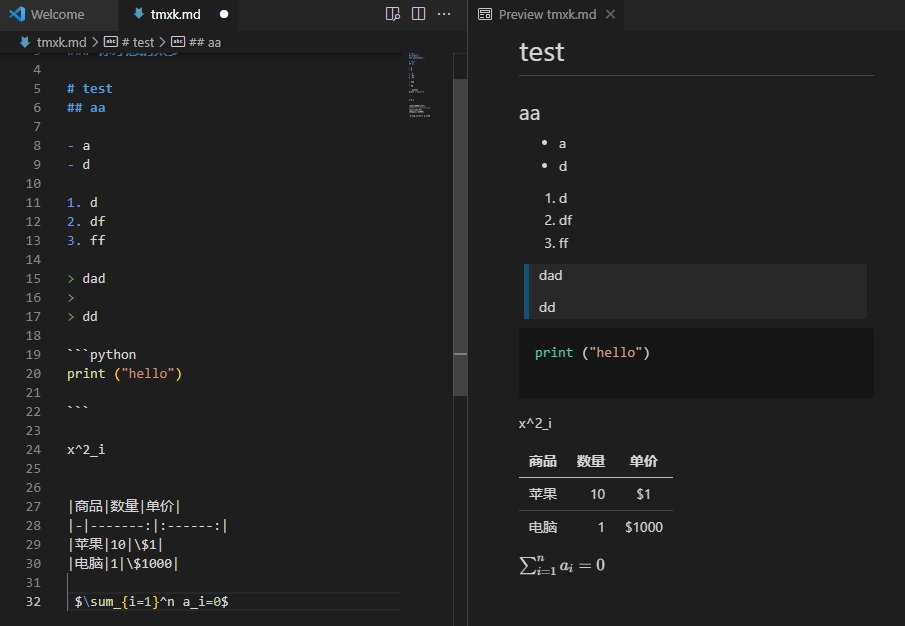Close the Preview tmxk.md tab
The image size is (905, 626).
click(x=610, y=14)
